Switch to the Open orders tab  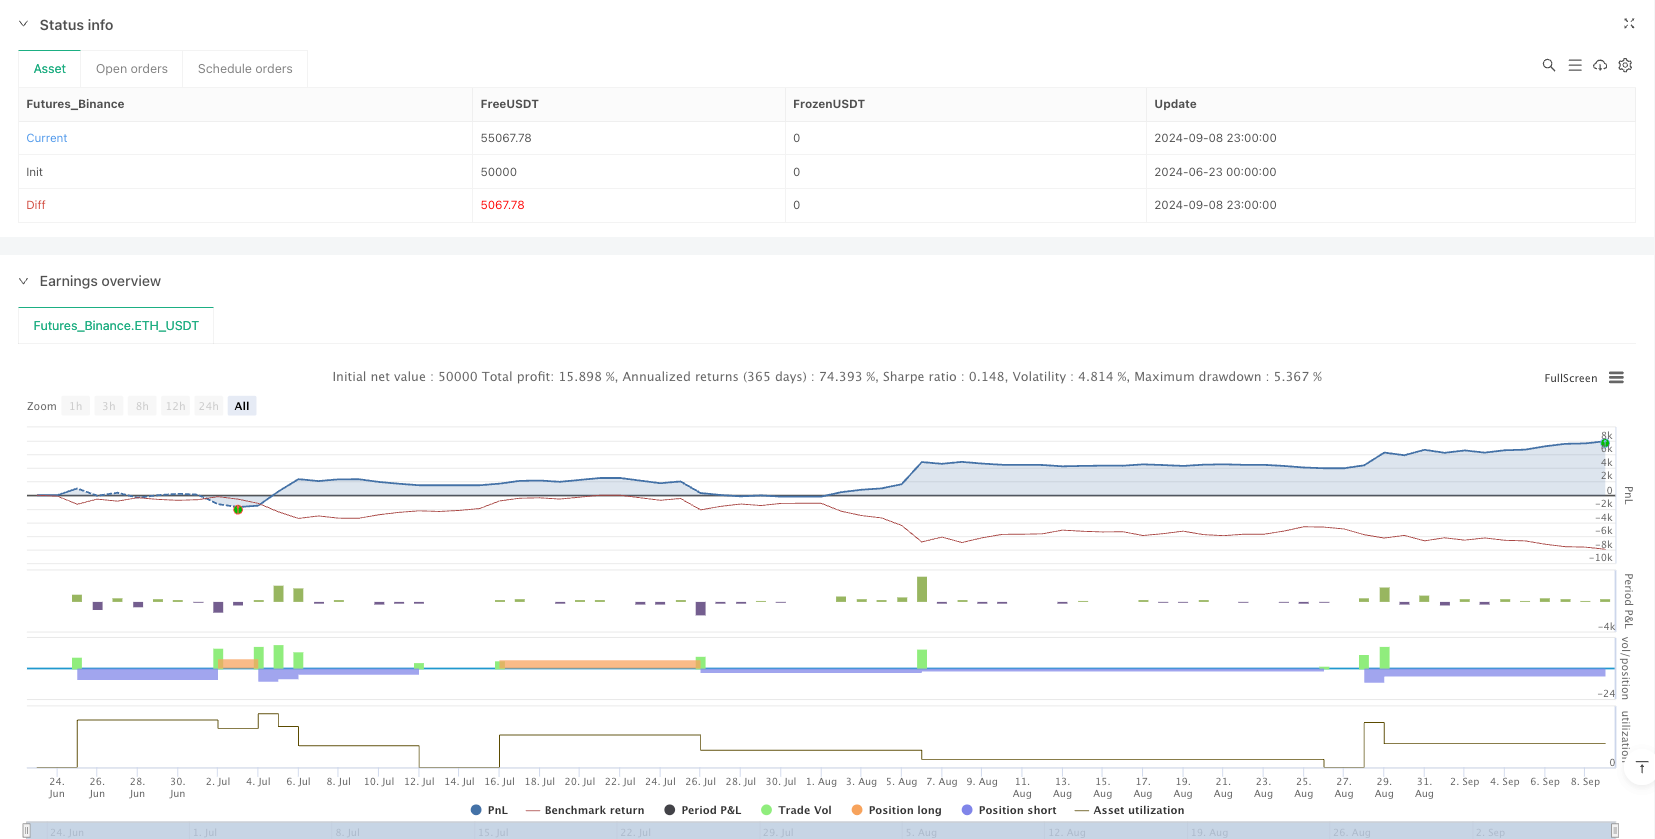(131, 69)
